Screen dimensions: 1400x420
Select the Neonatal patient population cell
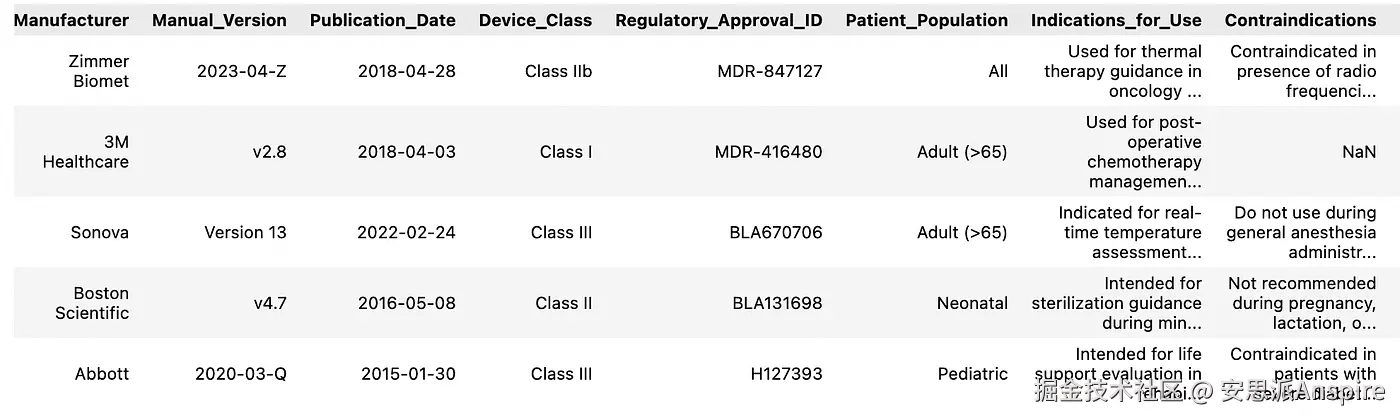pyautogui.click(x=972, y=303)
